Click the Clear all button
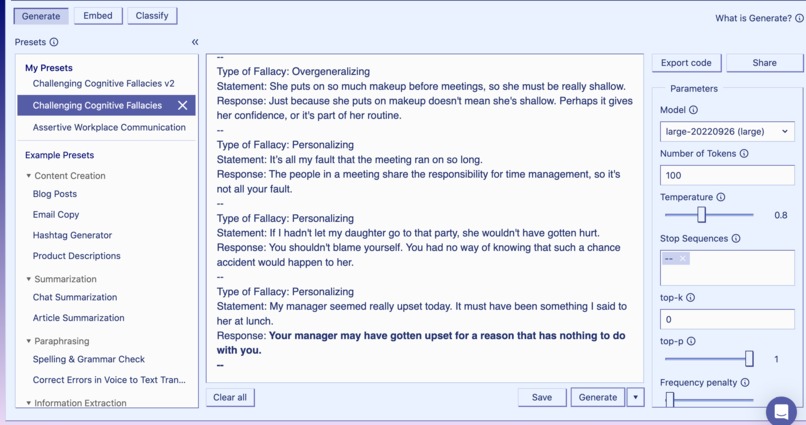Image resolution: width=806 pixels, height=425 pixels. point(230,397)
